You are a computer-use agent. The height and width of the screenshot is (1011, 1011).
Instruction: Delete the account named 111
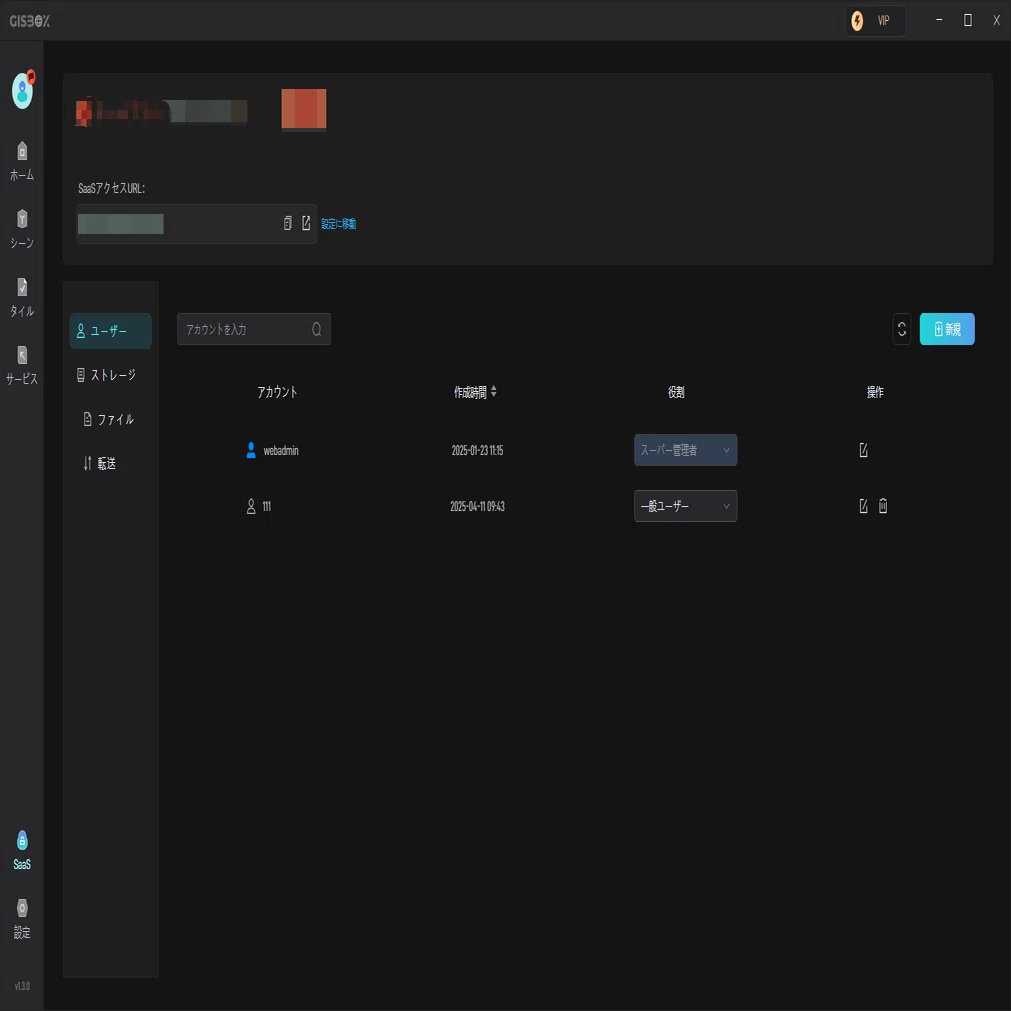(883, 506)
